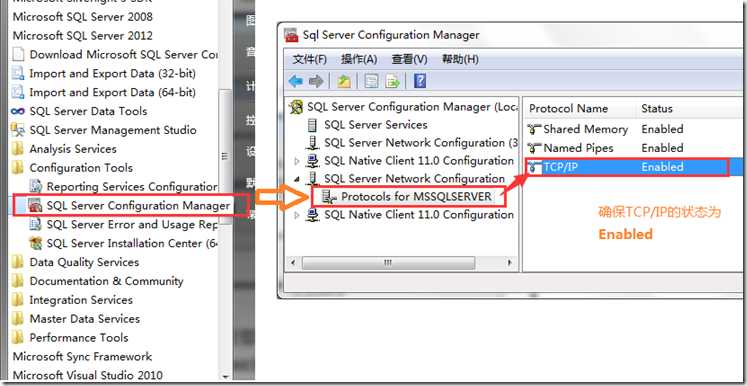Click the Forward arrow toolbar icon

[316, 81]
